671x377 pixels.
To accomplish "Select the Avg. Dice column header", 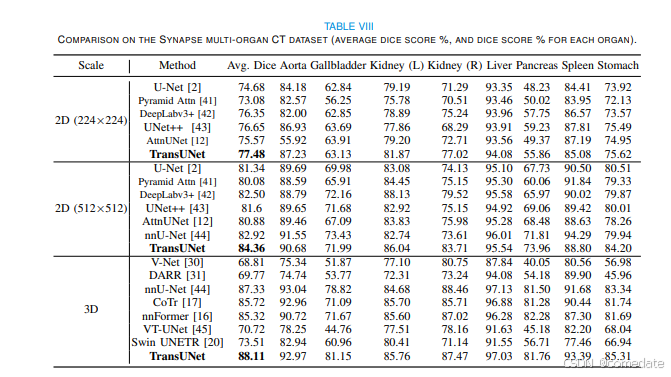I will [252, 65].
